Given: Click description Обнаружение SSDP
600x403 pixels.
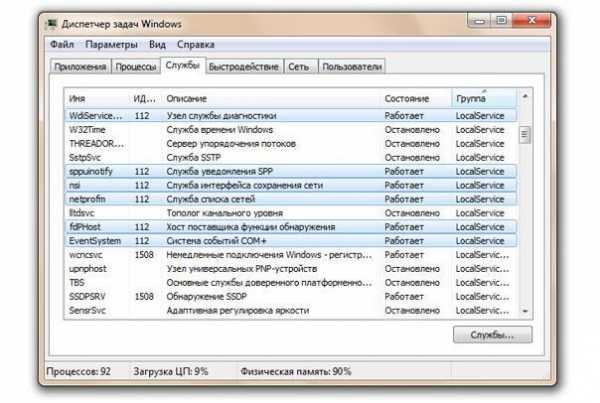Looking at the screenshot, I should (207, 297).
